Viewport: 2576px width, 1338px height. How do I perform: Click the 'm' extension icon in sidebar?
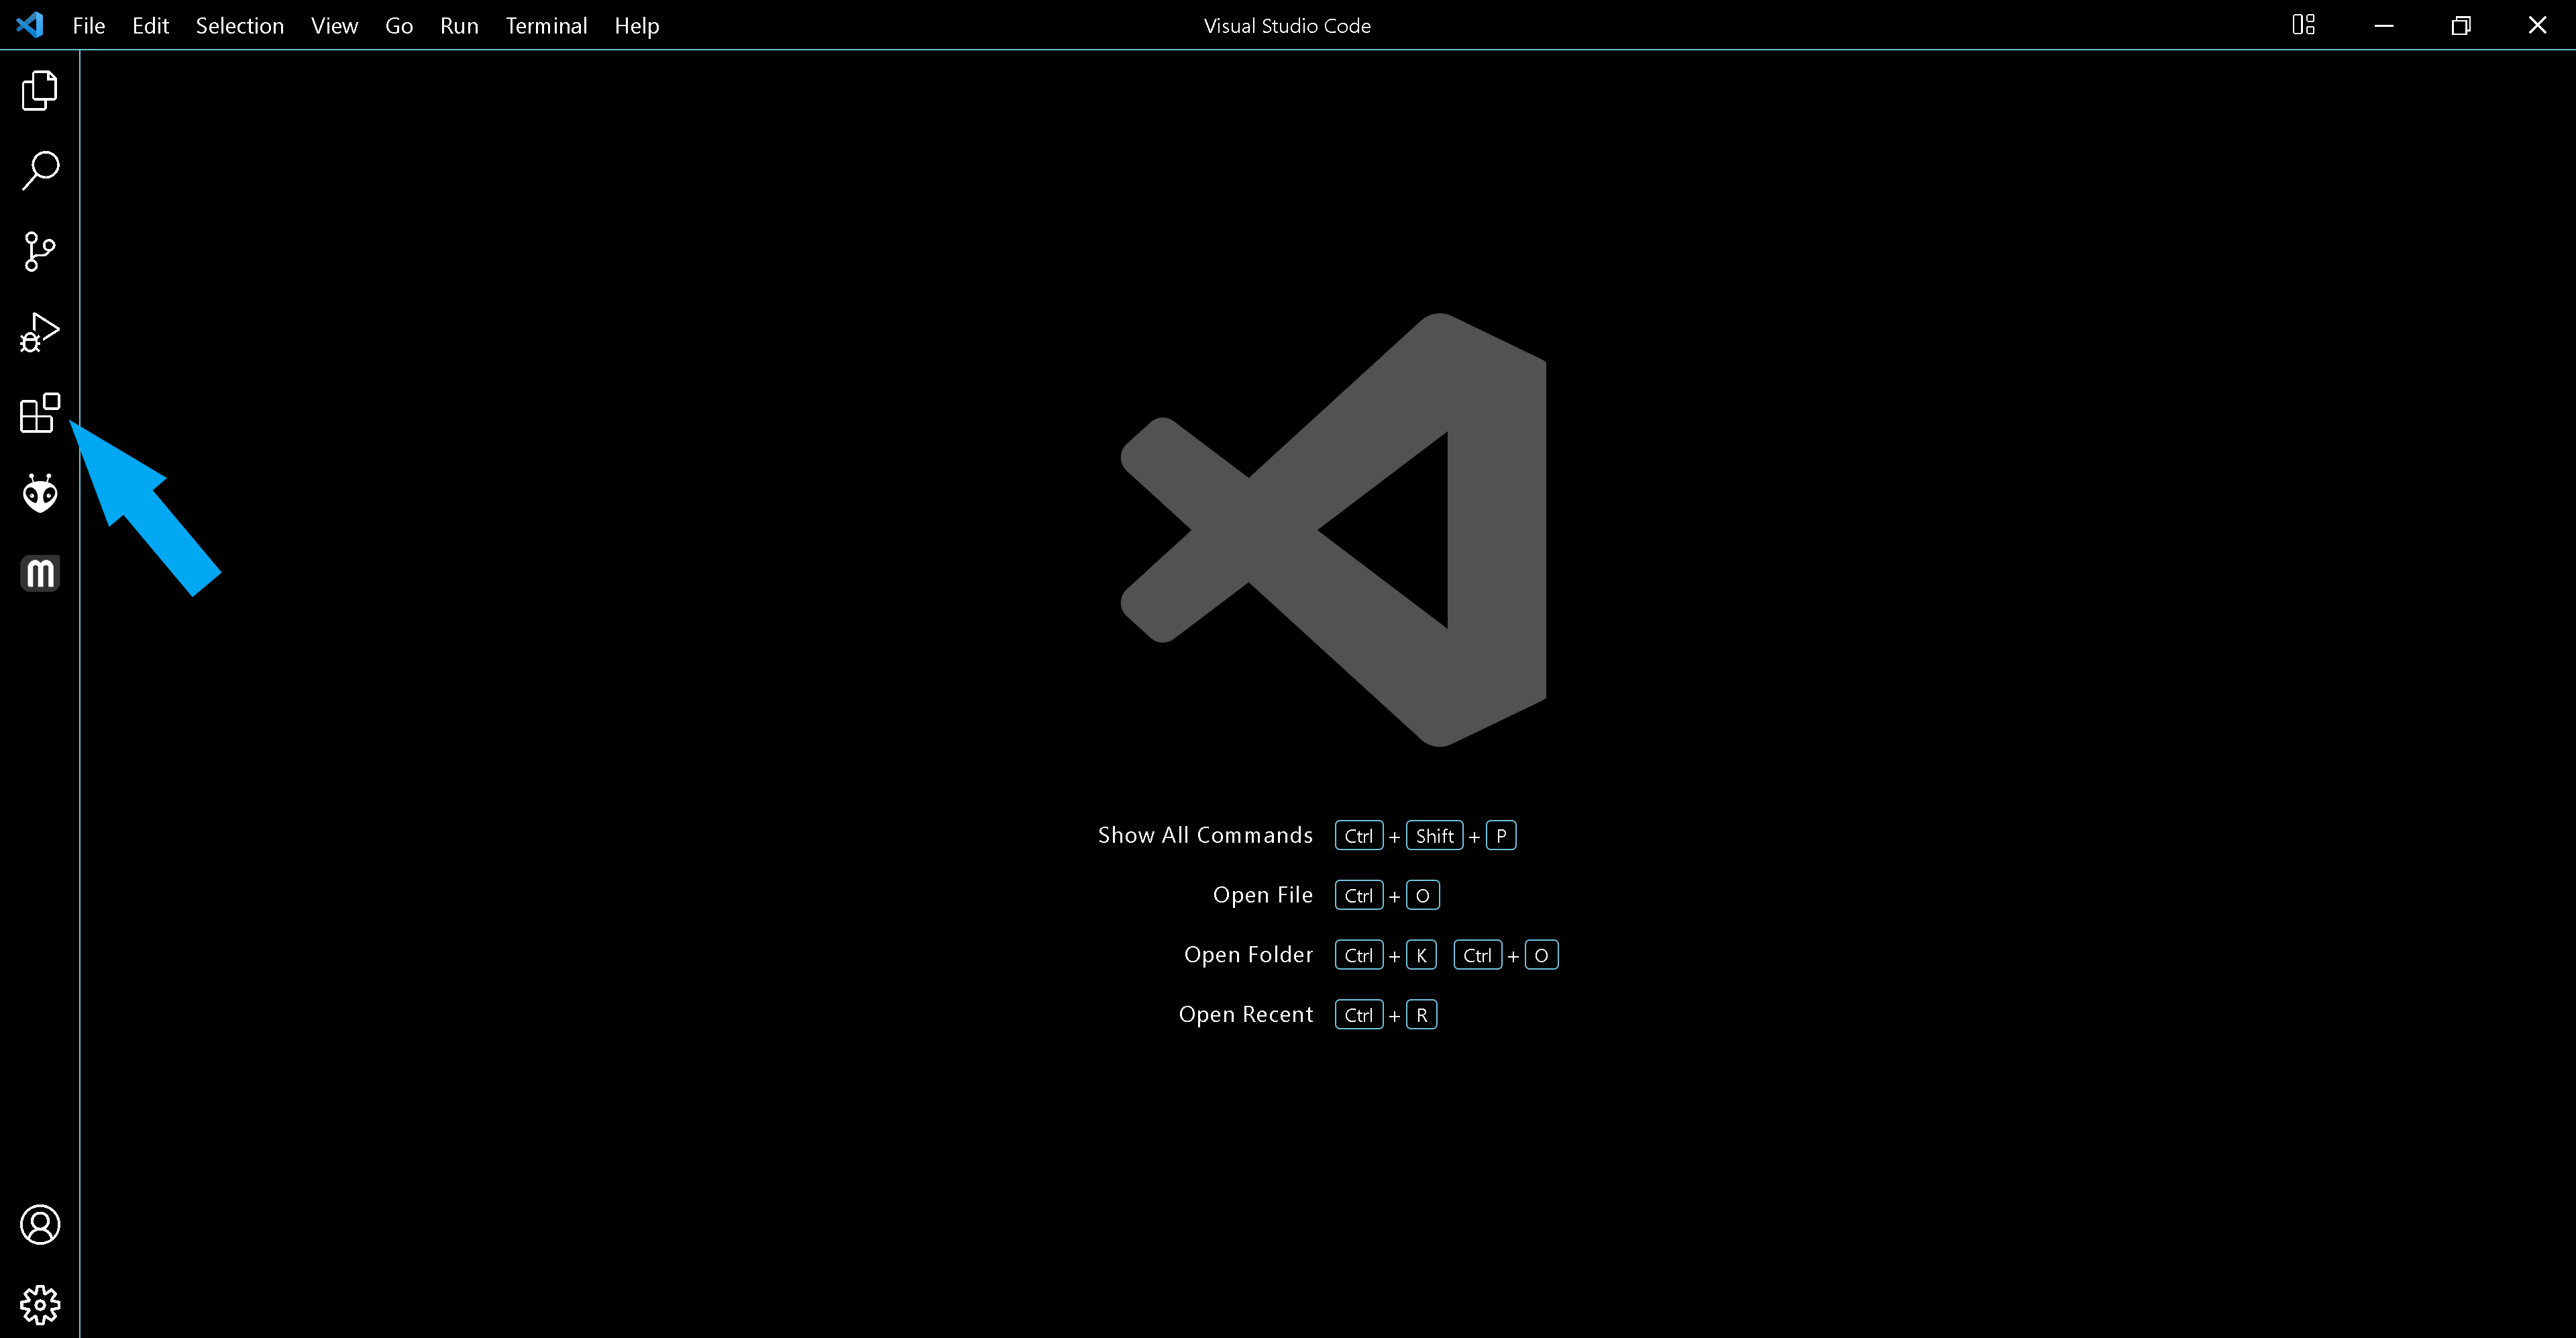(x=39, y=573)
